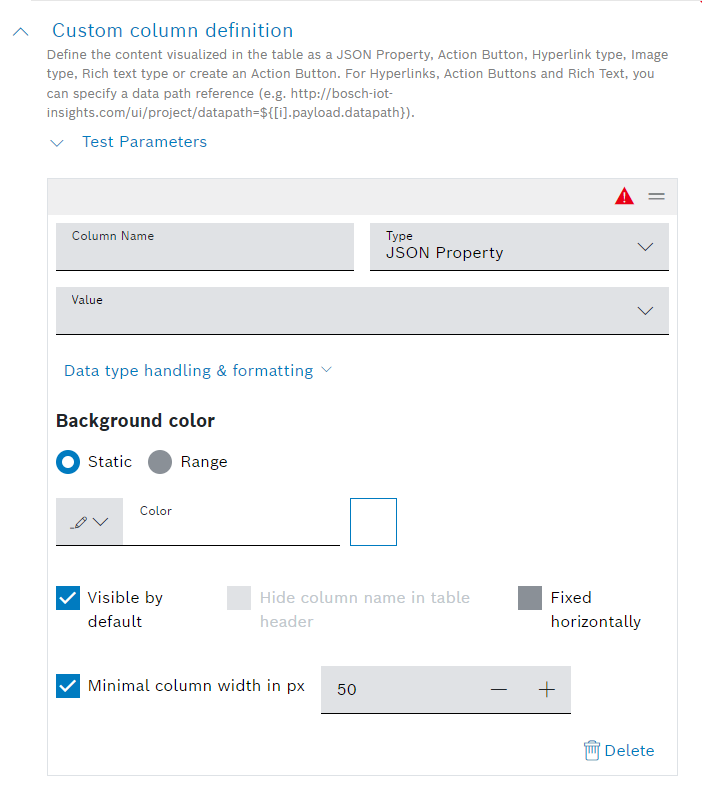The width and height of the screenshot is (702, 790).
Task: Click the red warning triangle icon
Action: (624, 197)
